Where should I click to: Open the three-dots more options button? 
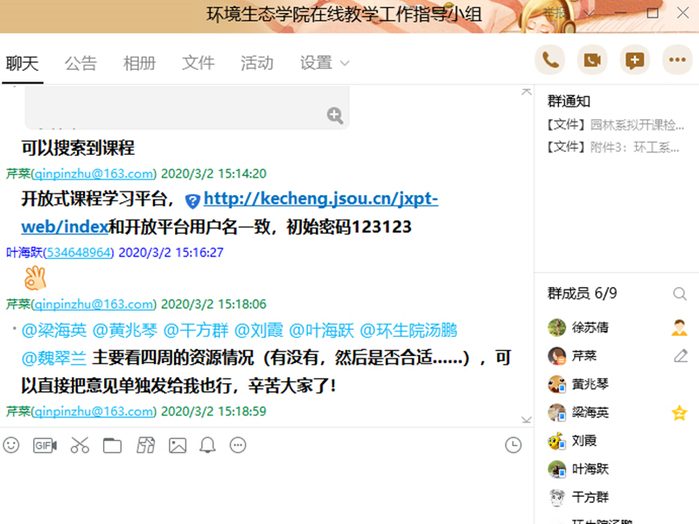click(x=677, y=61)
